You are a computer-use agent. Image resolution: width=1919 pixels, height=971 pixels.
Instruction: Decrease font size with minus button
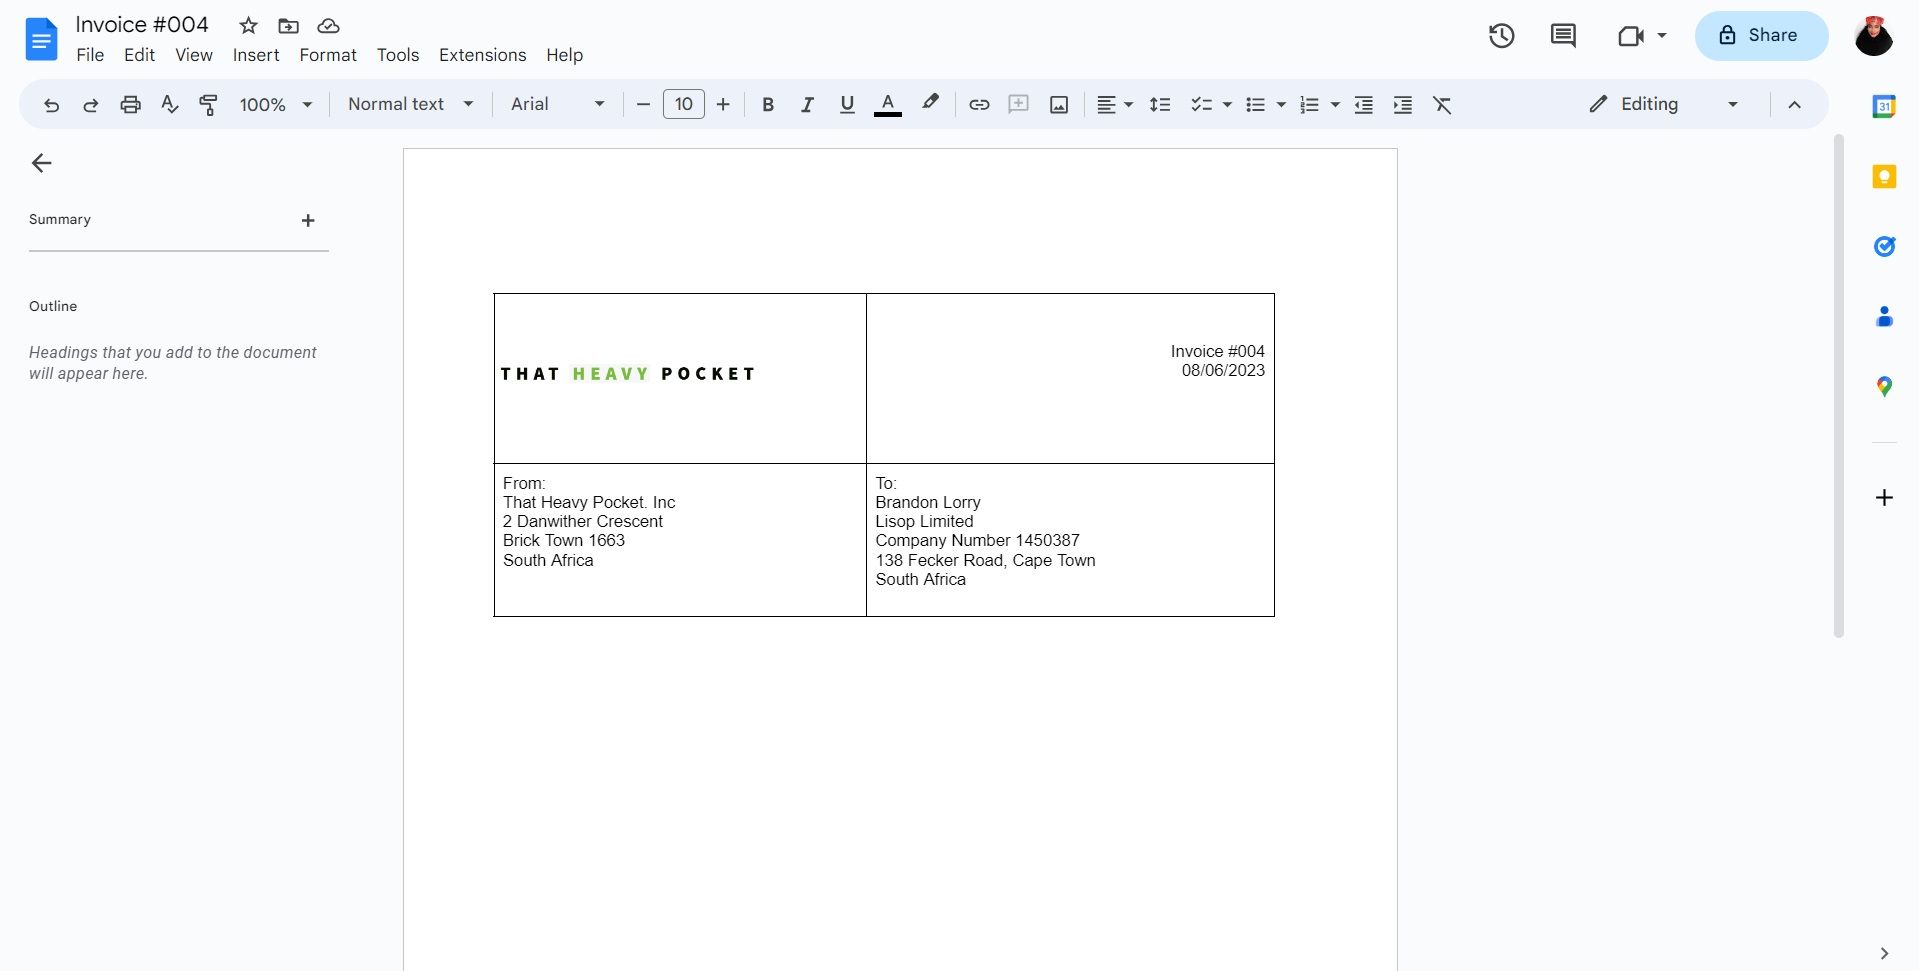[x=643, y=104]
